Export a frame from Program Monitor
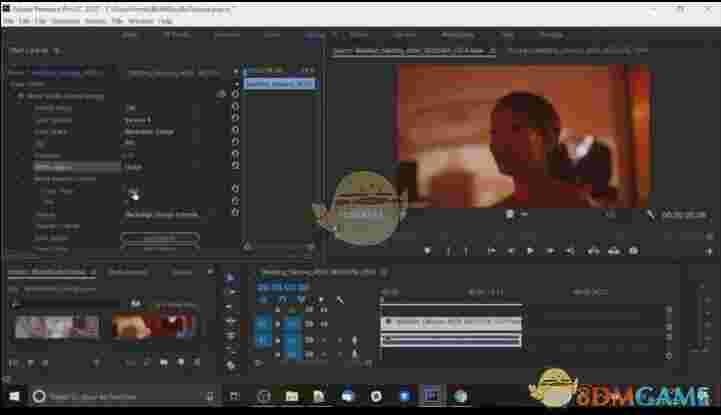 [634, 251]
